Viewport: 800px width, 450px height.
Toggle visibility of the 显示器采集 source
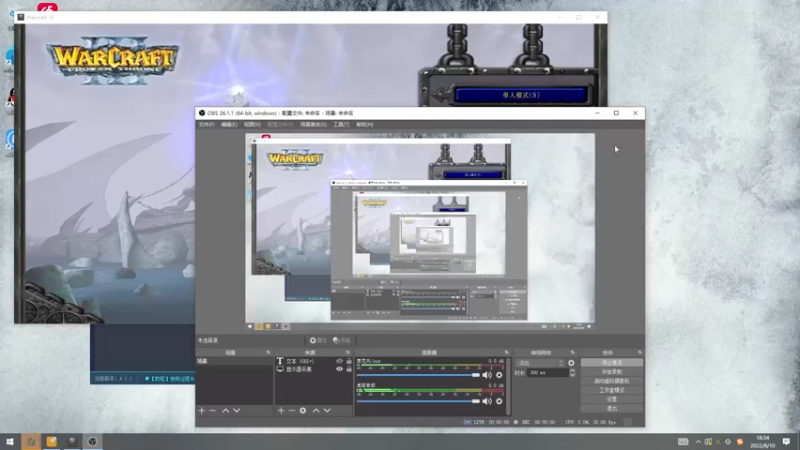[x=339, y=369]
